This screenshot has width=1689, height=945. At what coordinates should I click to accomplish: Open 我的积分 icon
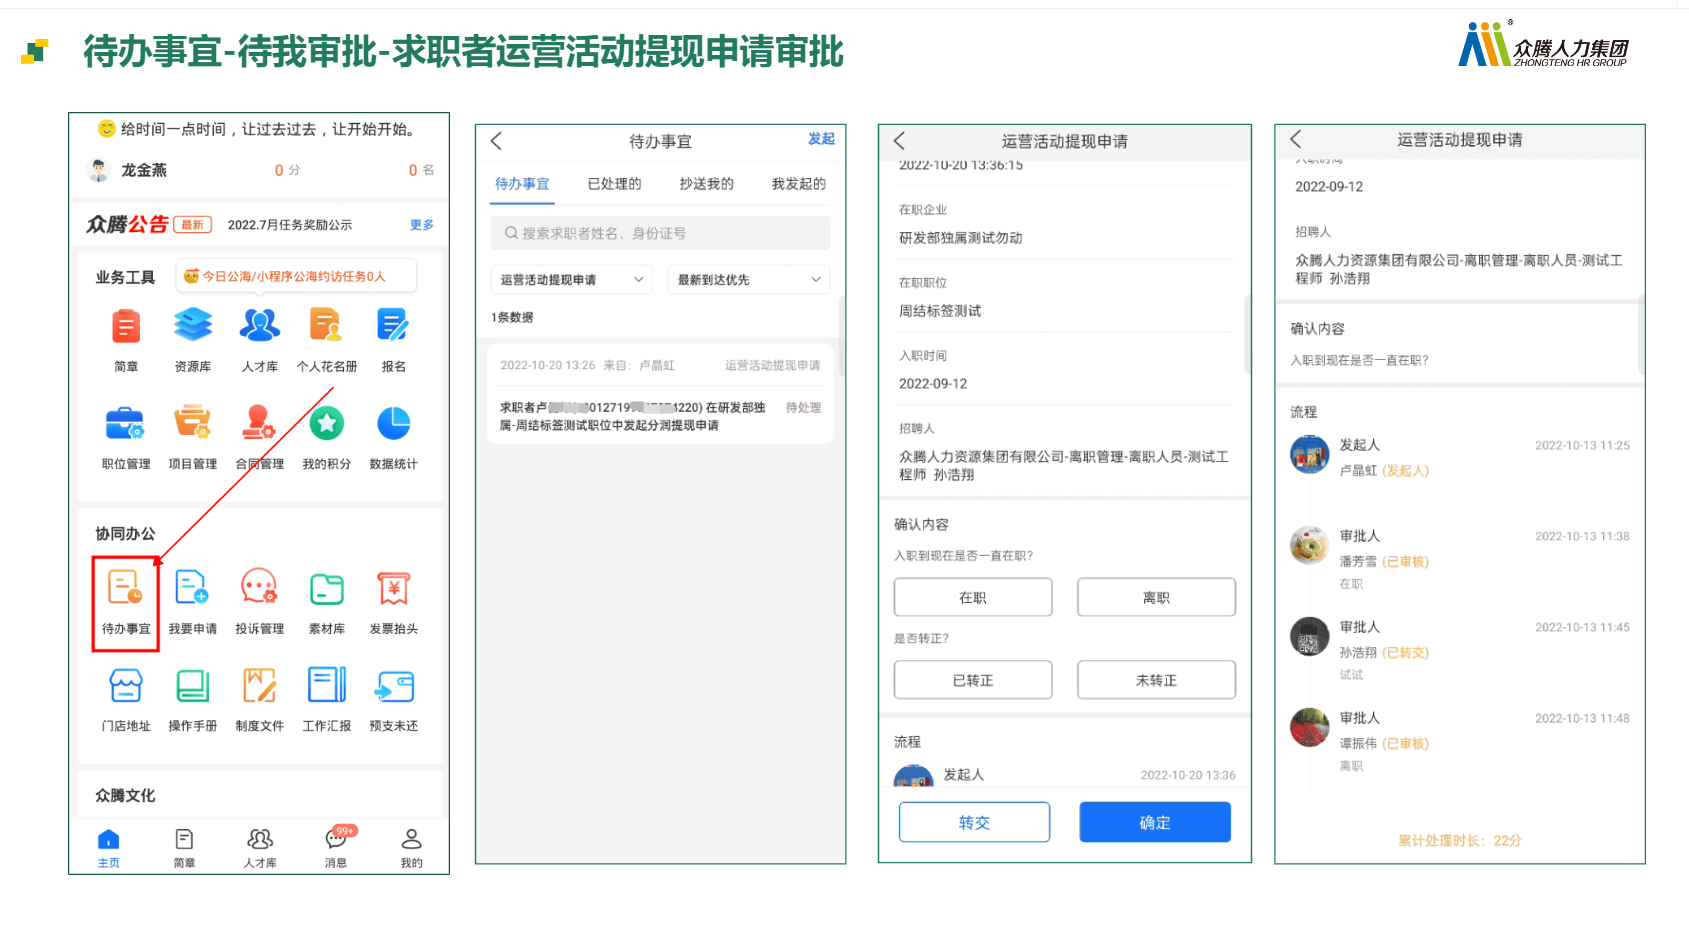[326, 424]
